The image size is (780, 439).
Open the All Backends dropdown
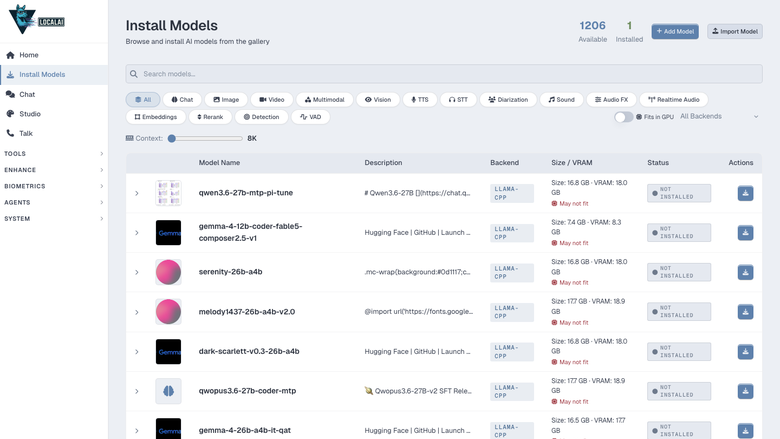tap(719, 116)
